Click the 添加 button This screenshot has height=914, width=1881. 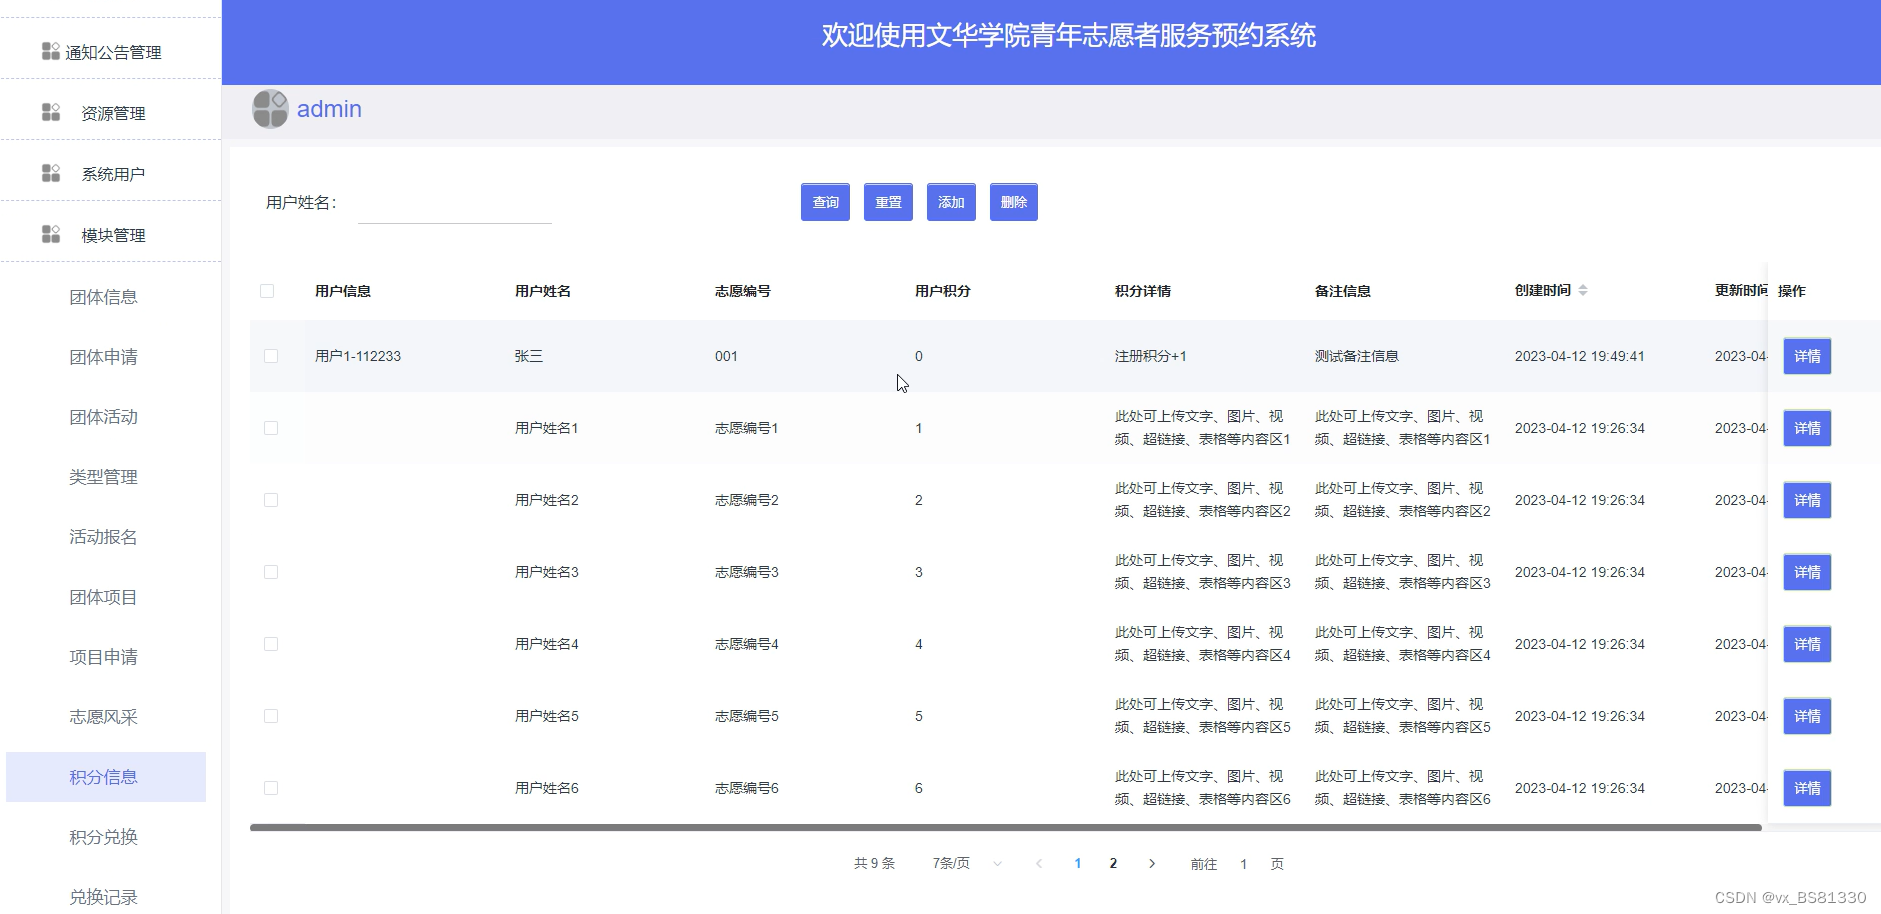click(951, 202)
